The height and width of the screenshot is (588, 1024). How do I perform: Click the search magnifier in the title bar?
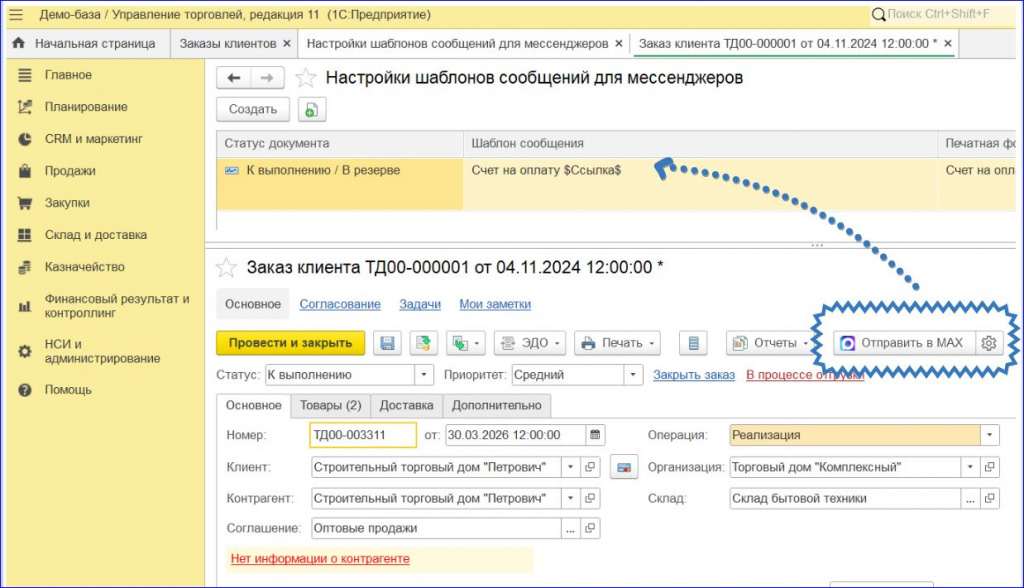pyautogui.click(x=876, y=14)
